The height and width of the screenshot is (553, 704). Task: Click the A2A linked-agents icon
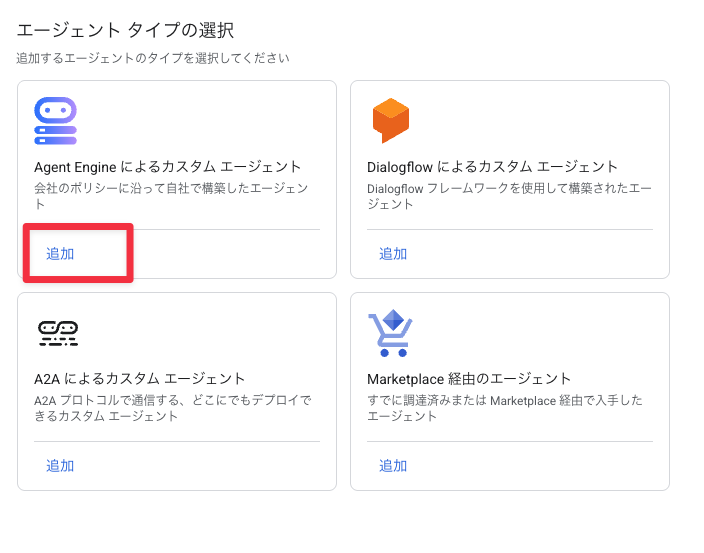click(x=58, y=333)
